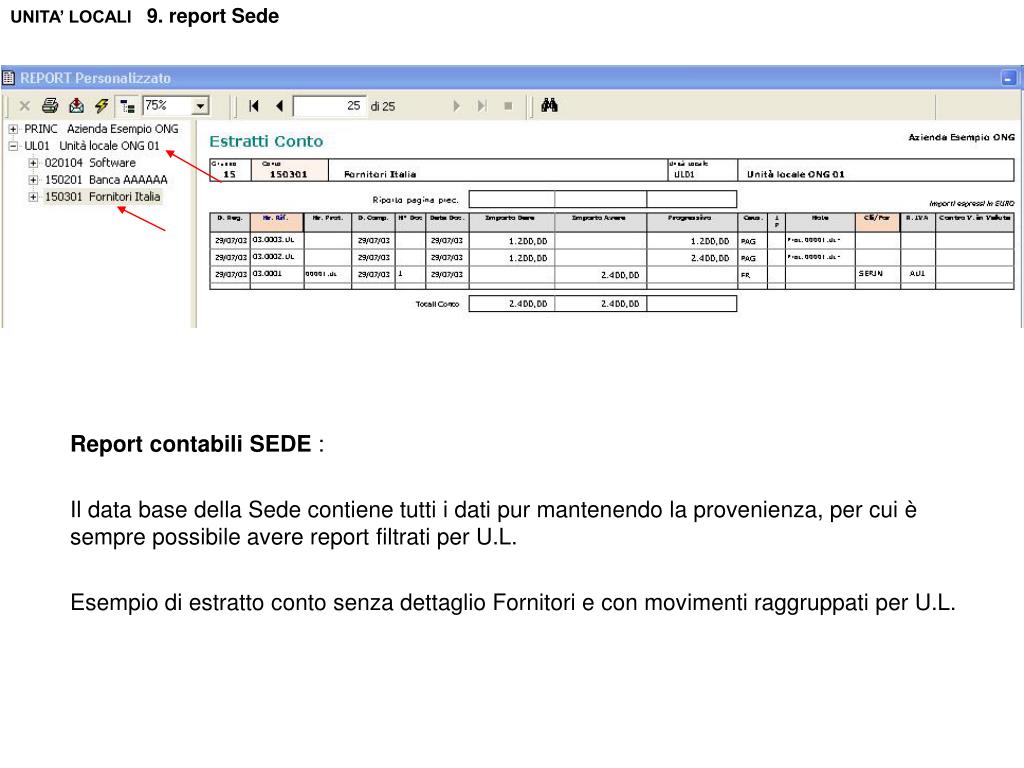The width and height of the screenshot is (1024, 768).
Task: Select PRINC Azienda Esempio ONG tree item
Action: (101, 129)
